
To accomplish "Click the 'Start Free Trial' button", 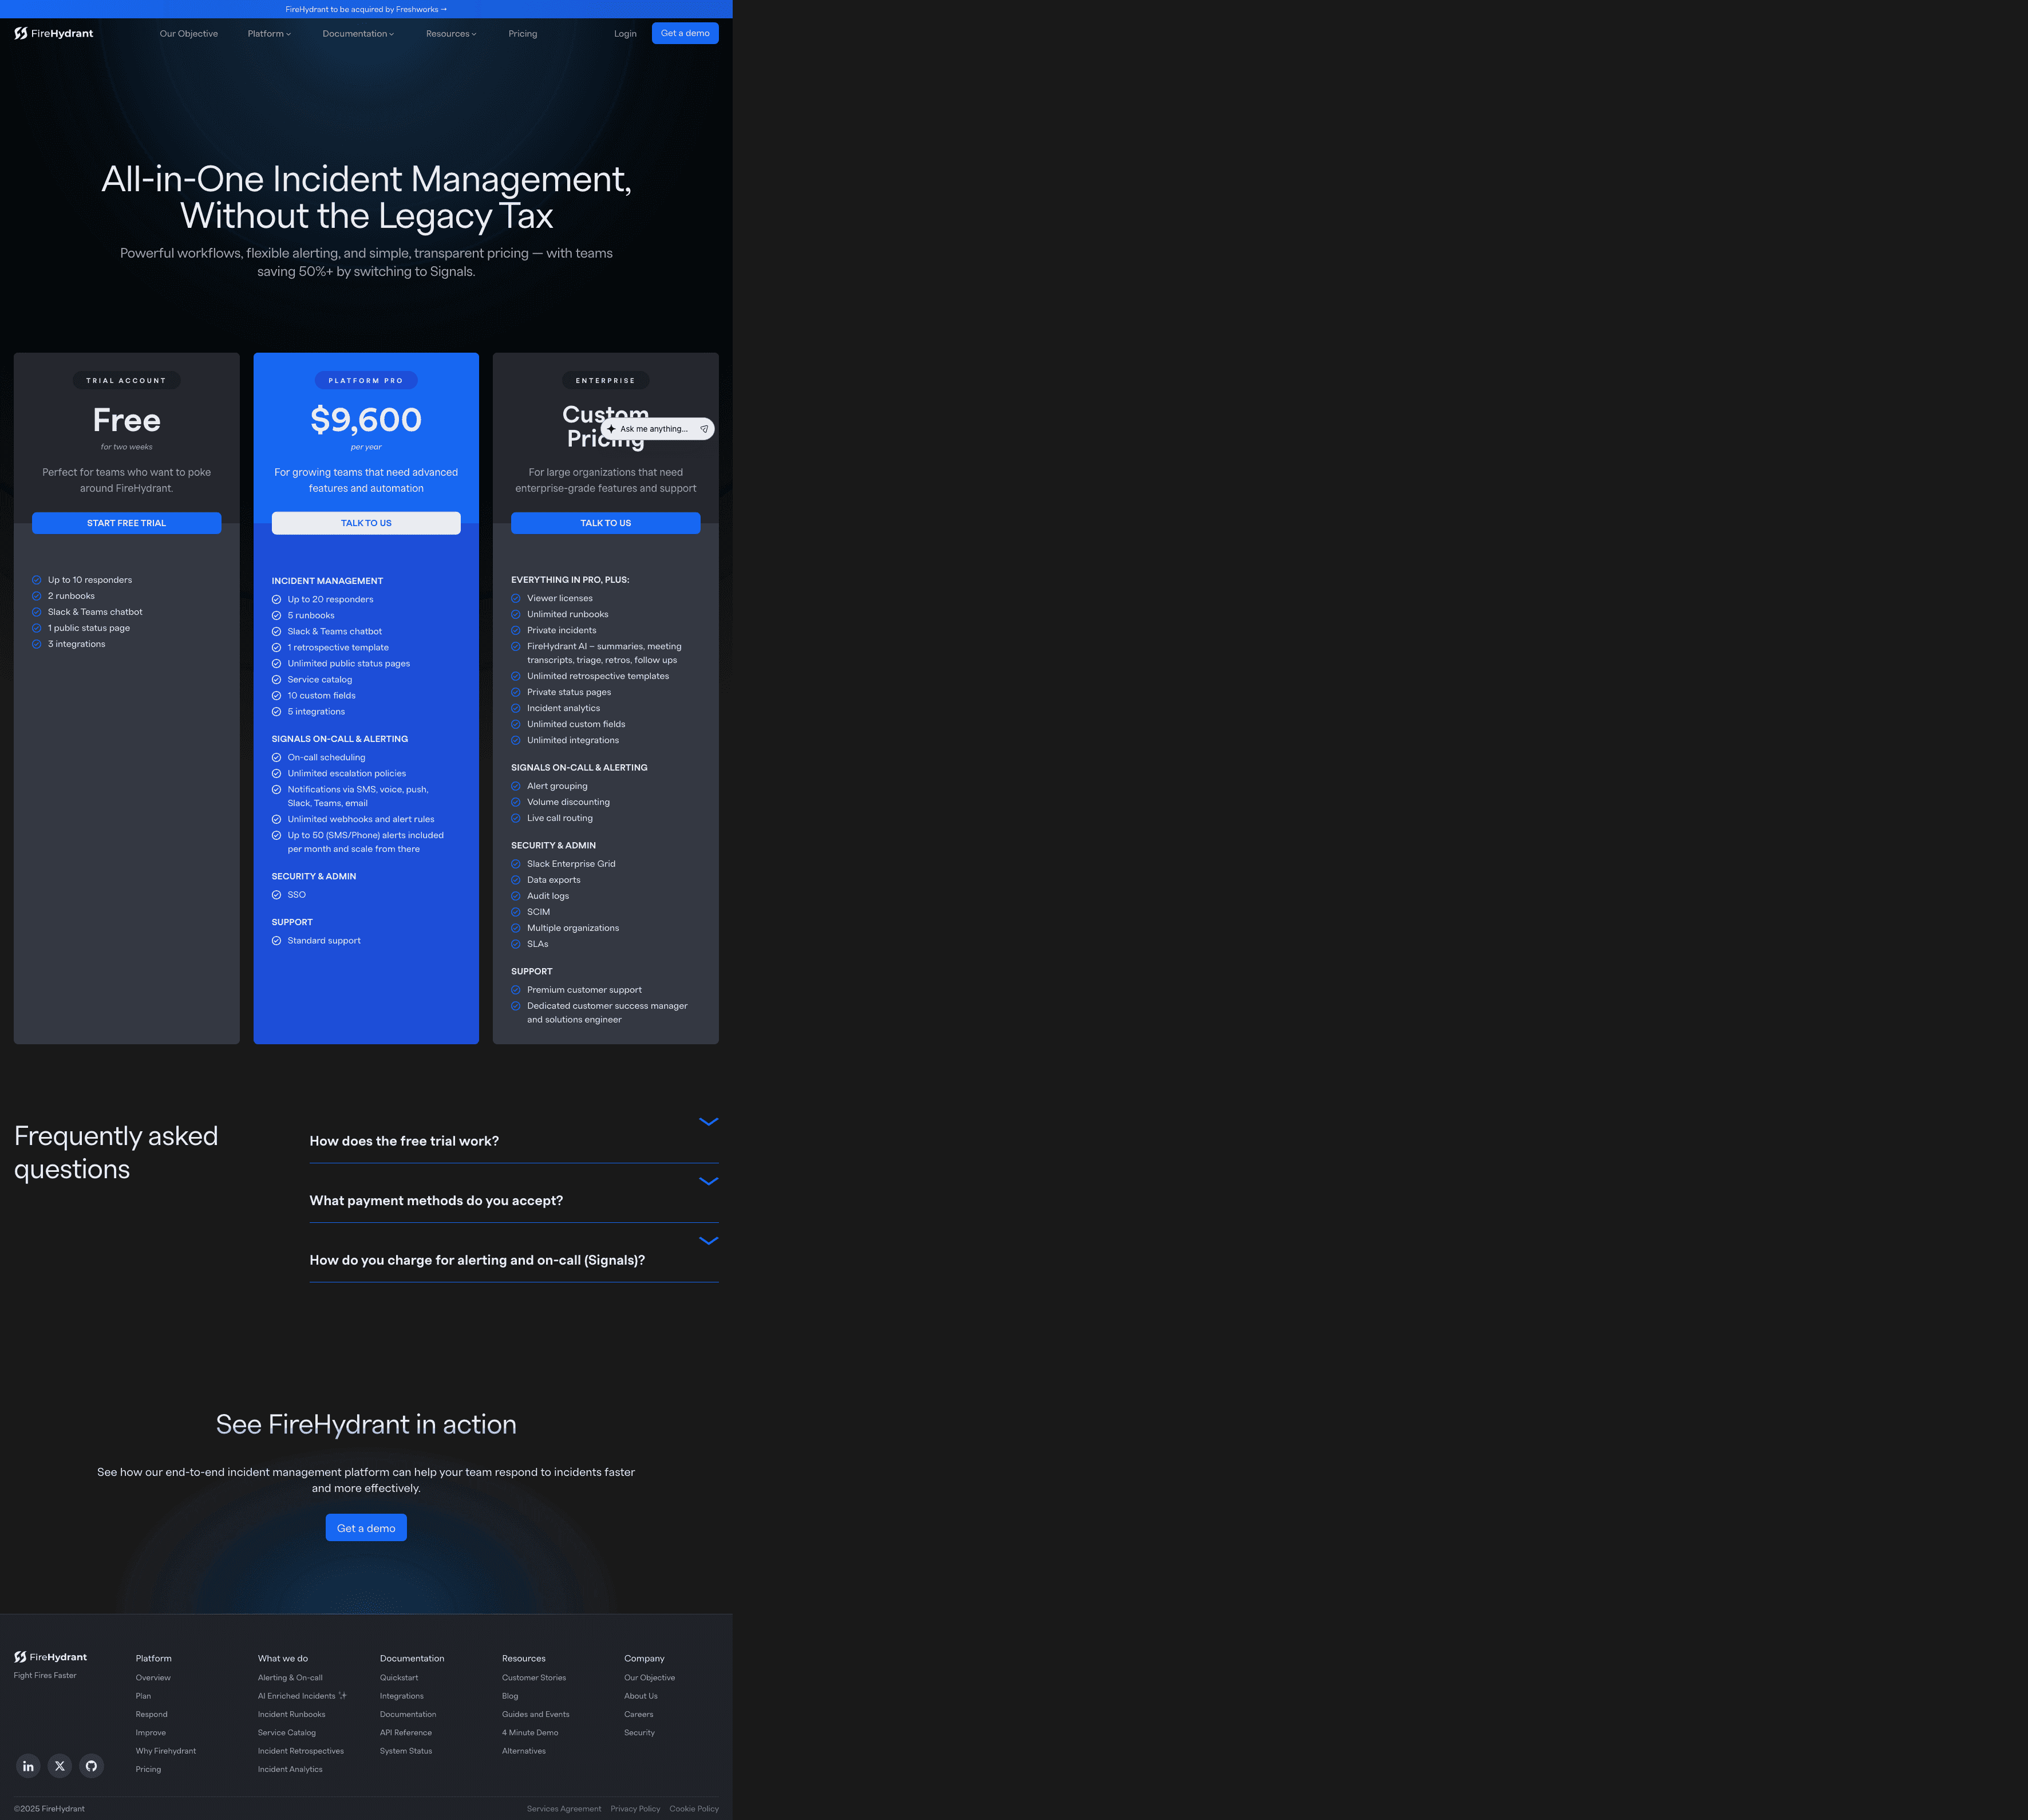I will 126,522.
